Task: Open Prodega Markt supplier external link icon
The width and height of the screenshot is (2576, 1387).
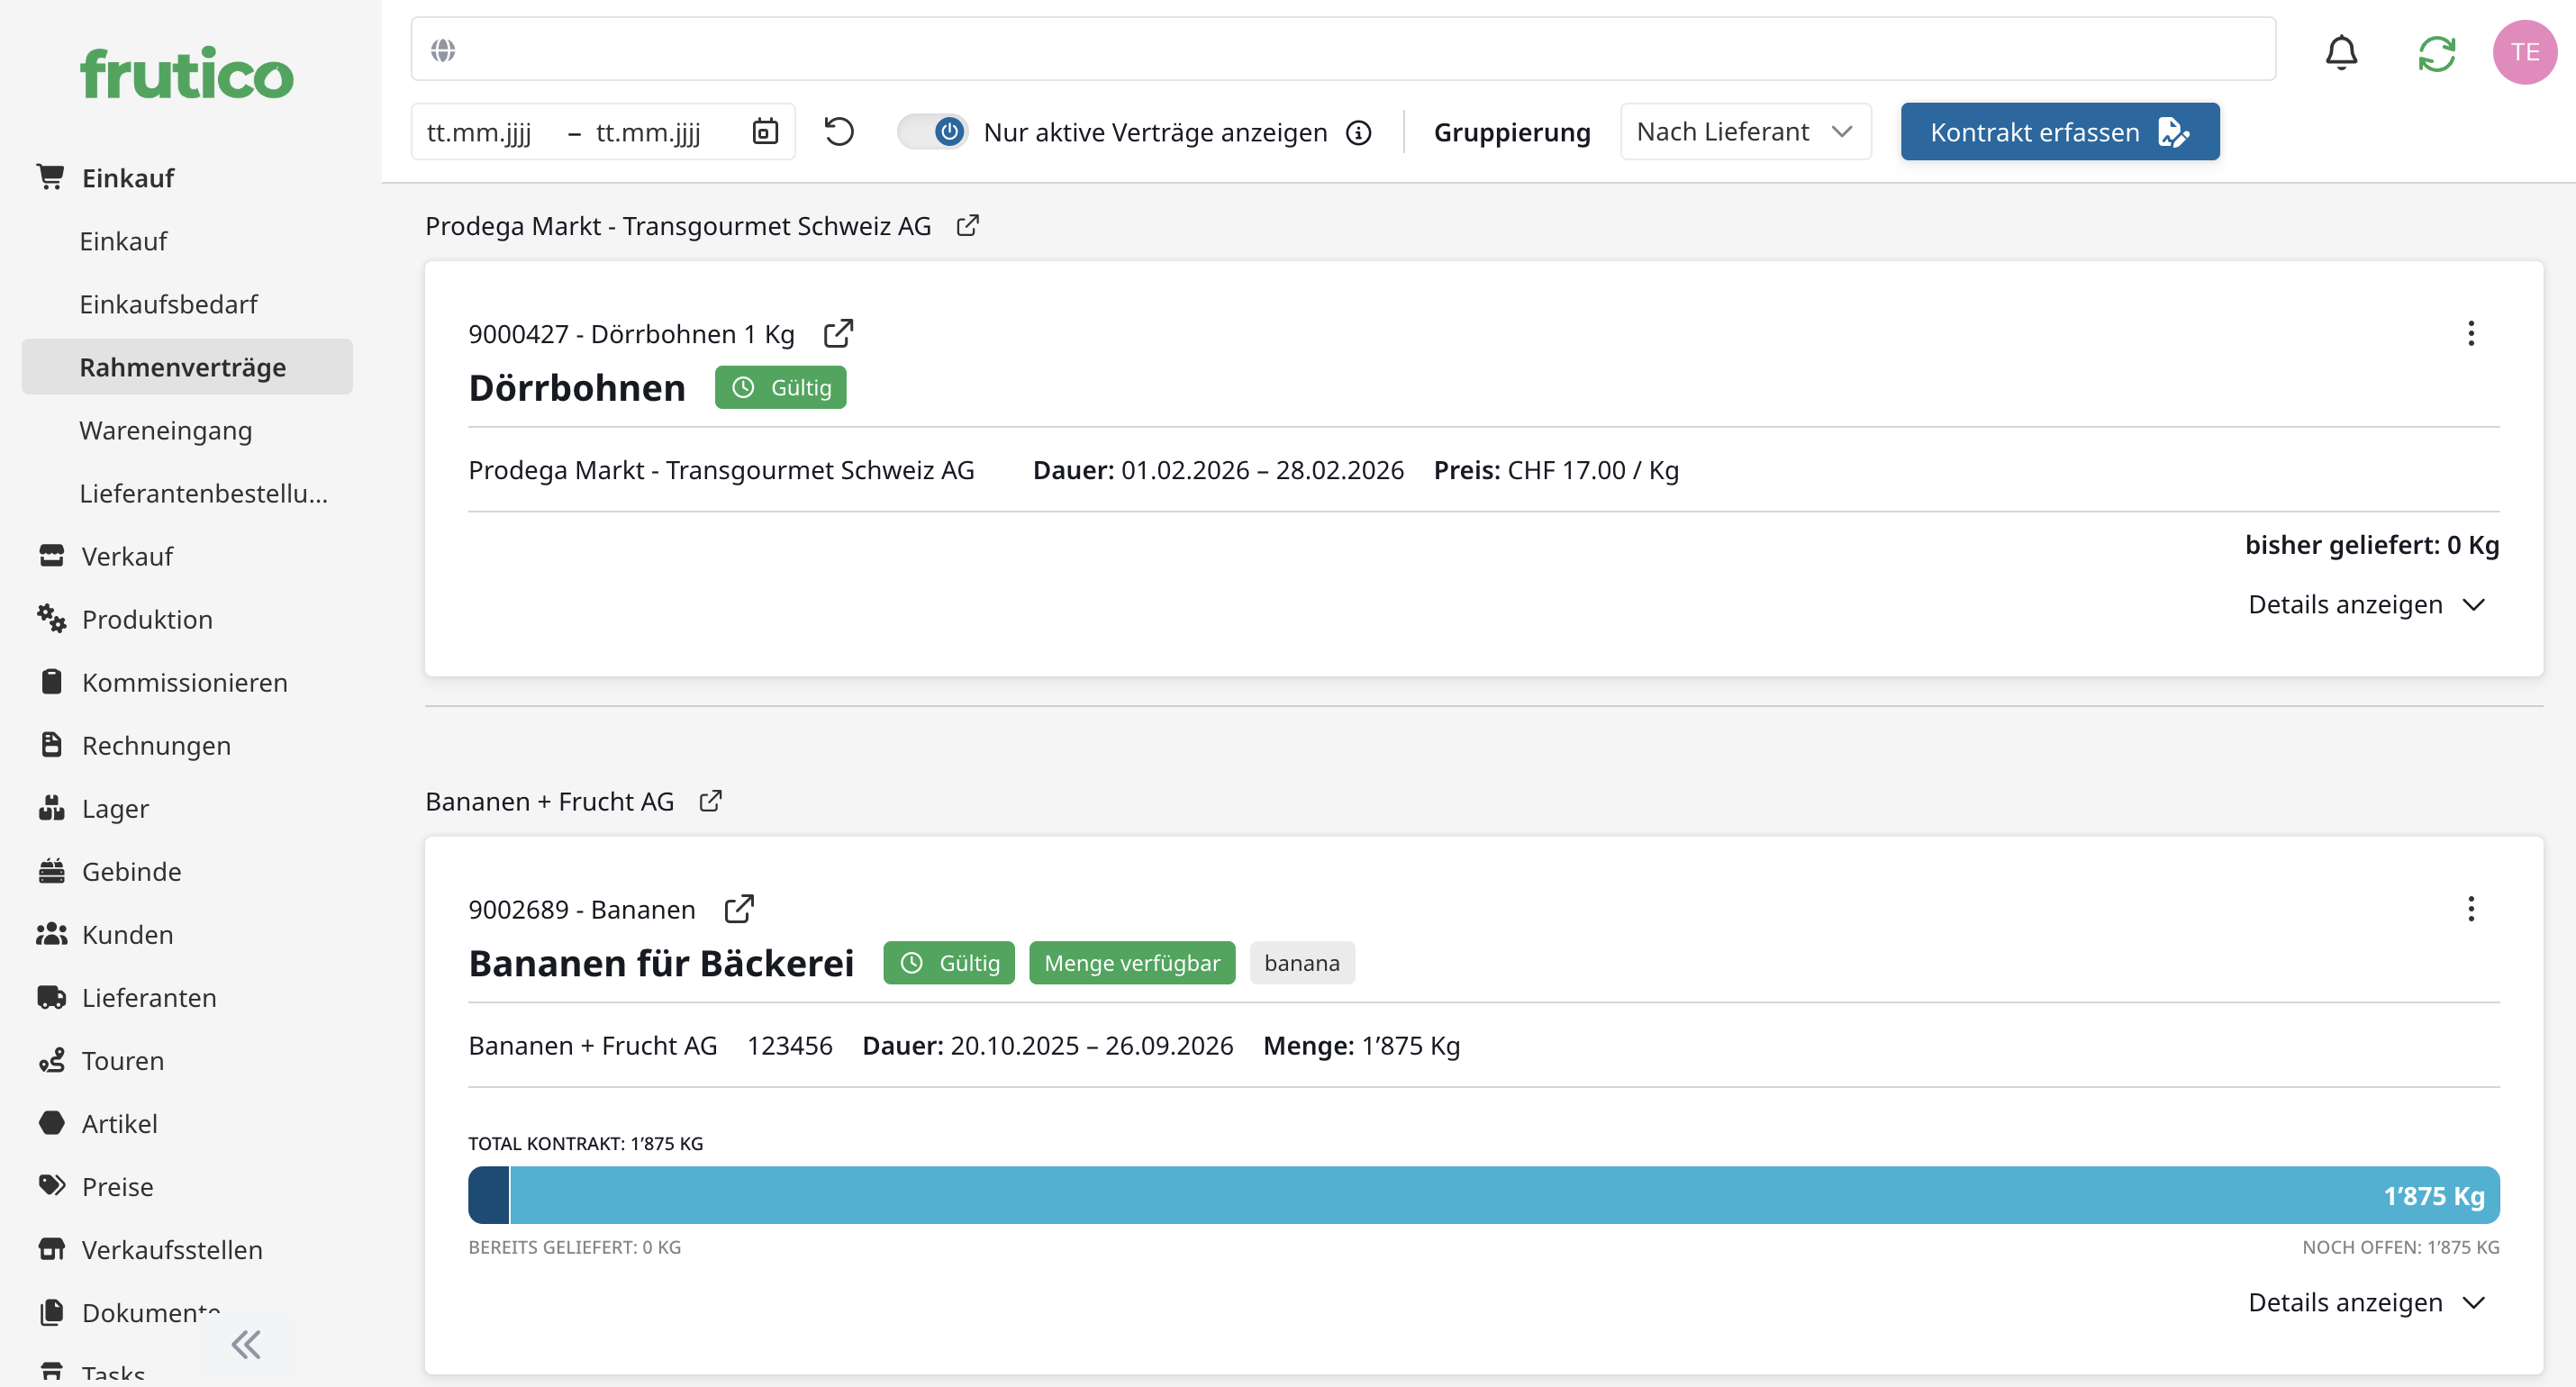Action: click(x=967, y=226)
